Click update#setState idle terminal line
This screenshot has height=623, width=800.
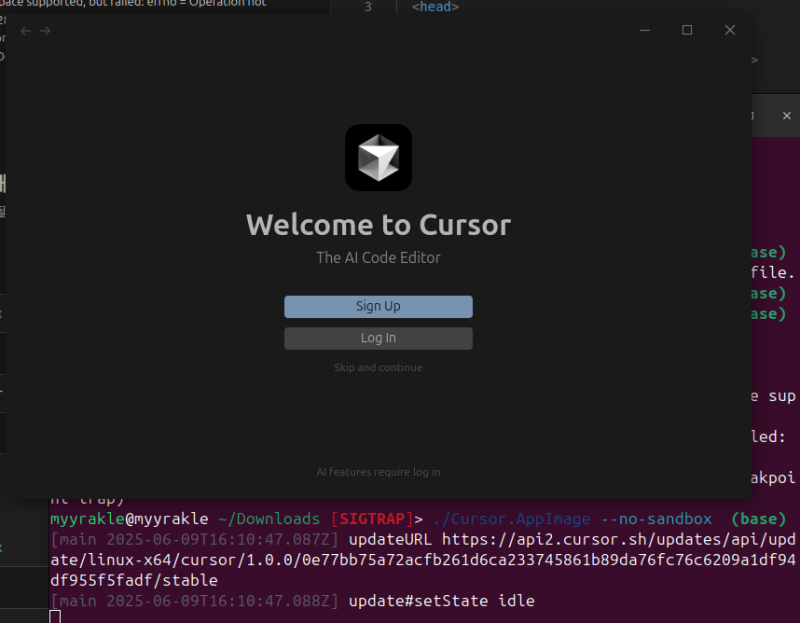[x=441, y=601]
